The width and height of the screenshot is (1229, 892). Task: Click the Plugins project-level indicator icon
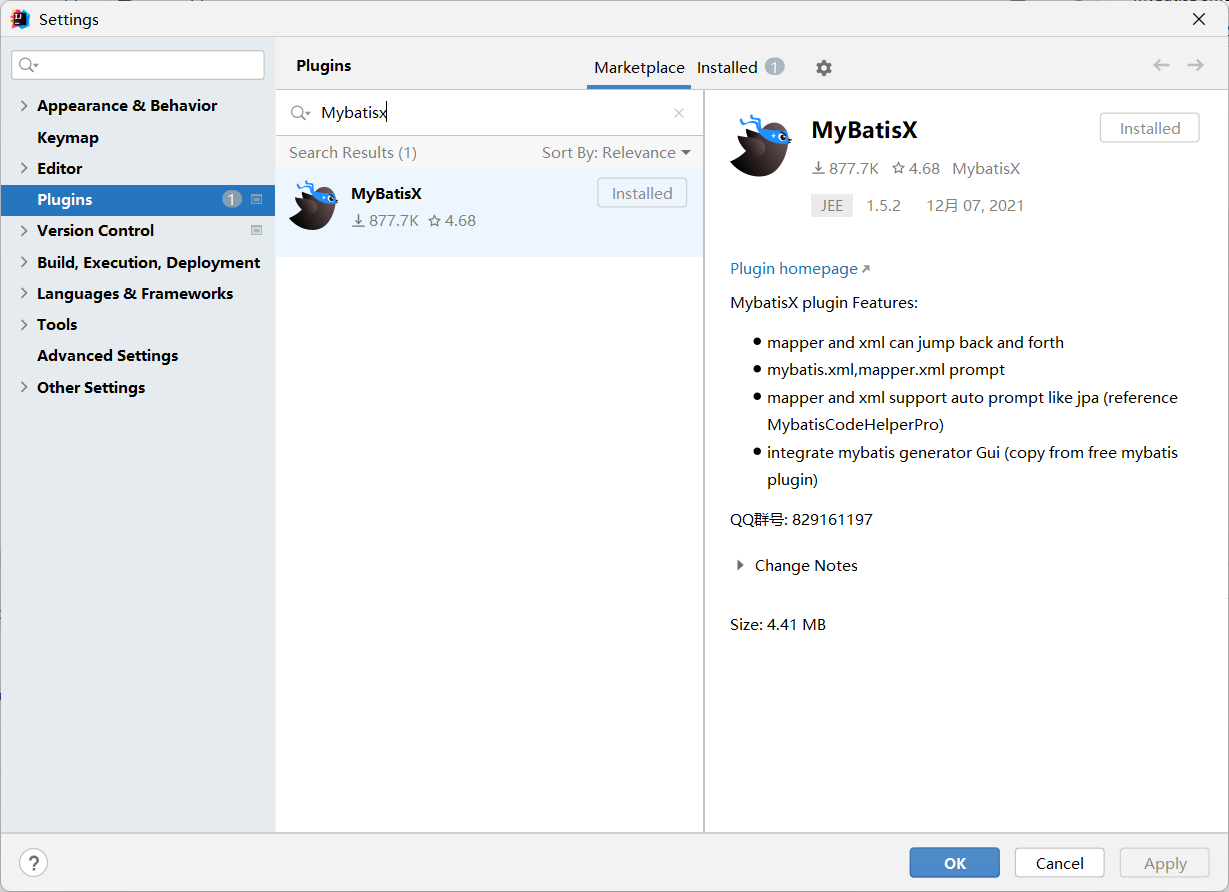pos(256,199)
